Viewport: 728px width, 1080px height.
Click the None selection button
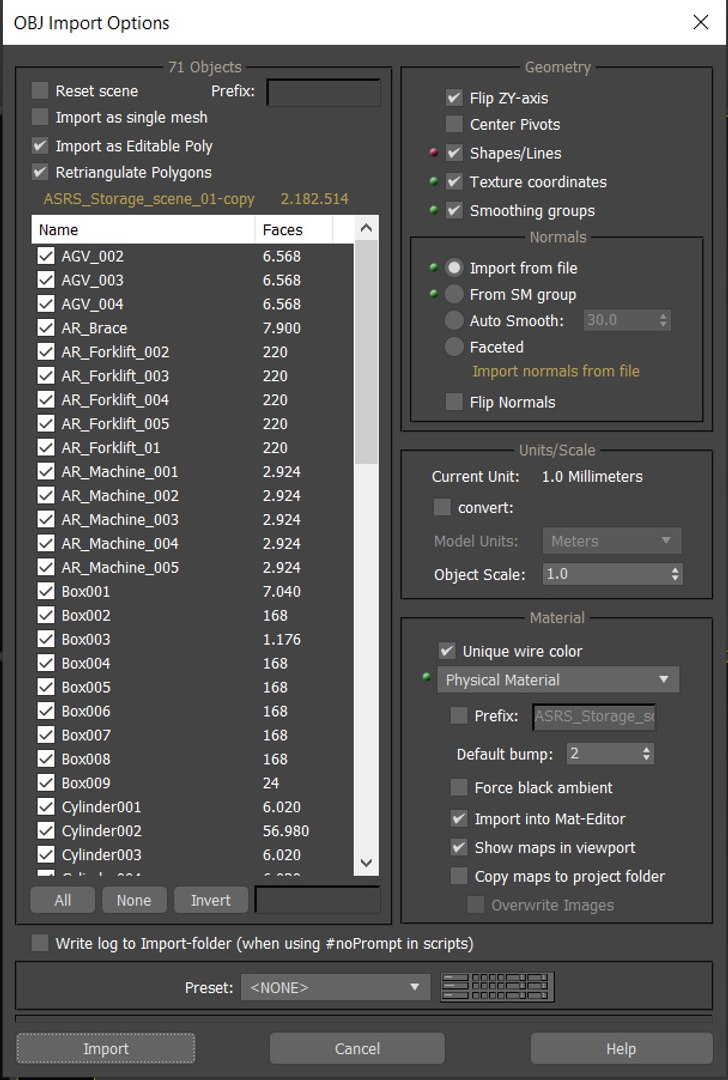tap(134, 900)
